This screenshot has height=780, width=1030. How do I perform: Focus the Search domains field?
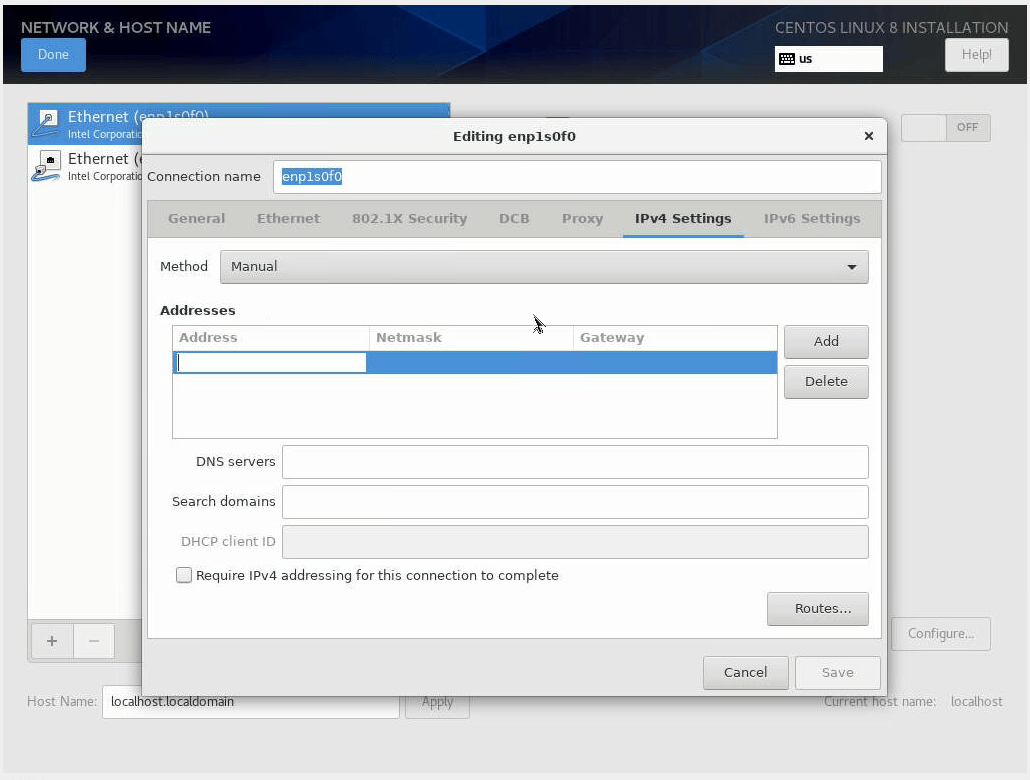[575, 502]
